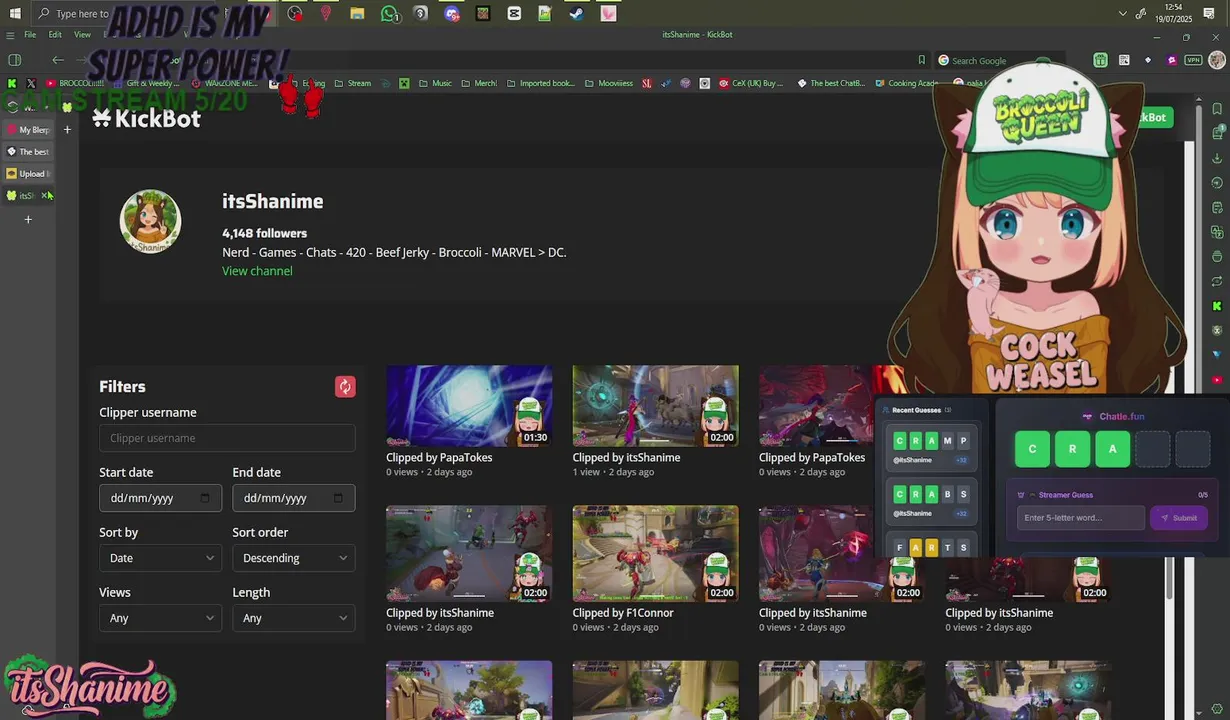The image size is (1230, 720).
Task: Expand the Sort by Date dropdown
Action: [160, 558]
